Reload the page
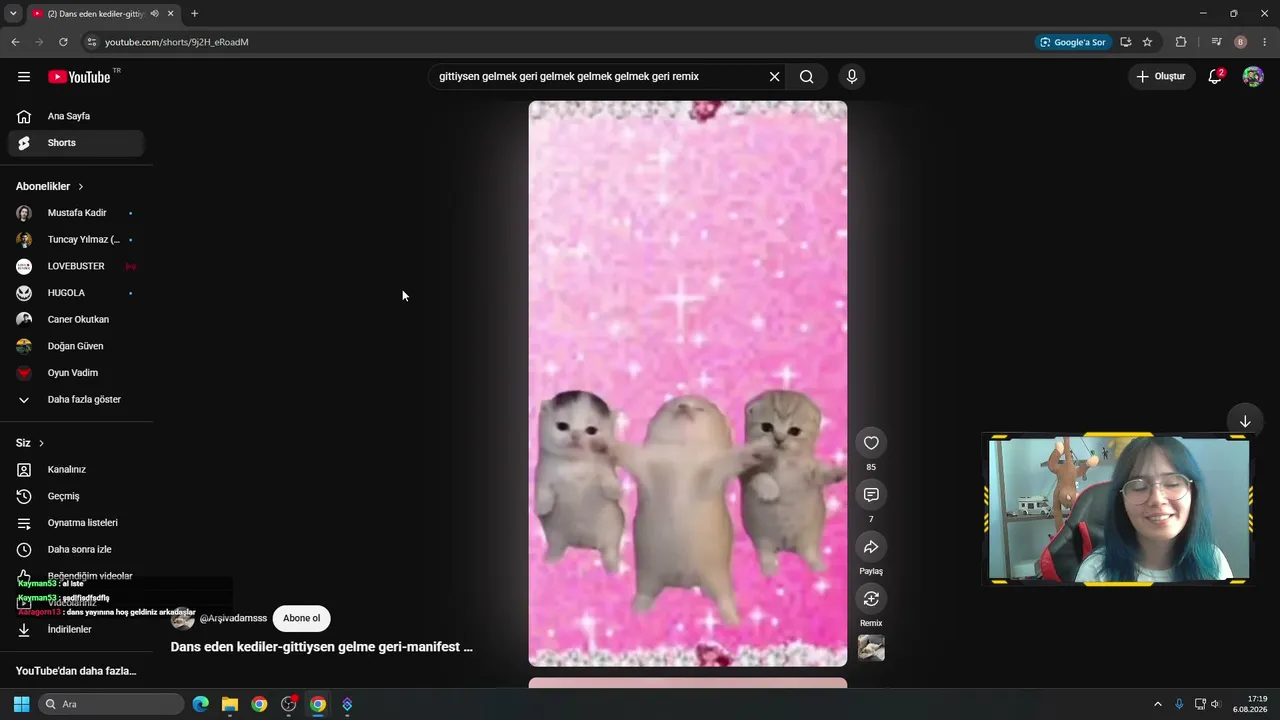1280x720 pixels. coord(63,42)
